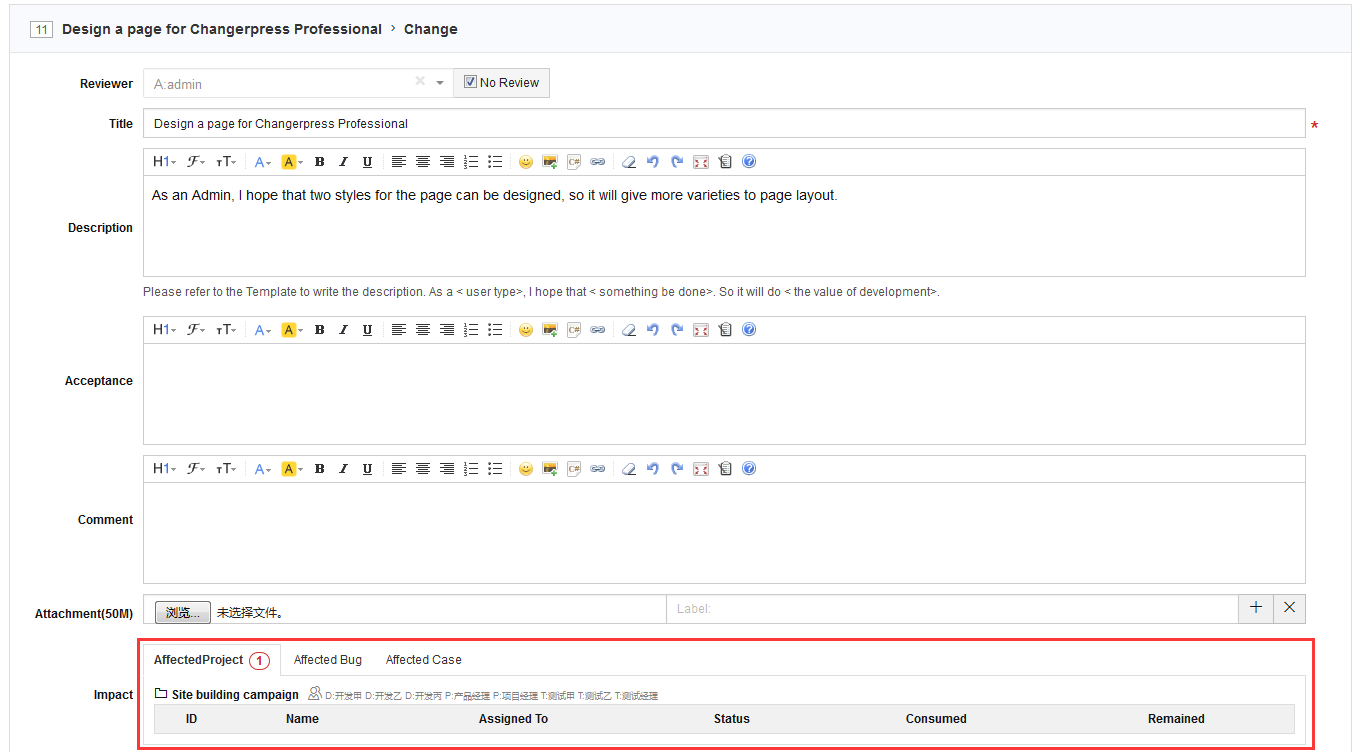The width and height of the screenshot is (1363, 752).
Task: Click the ordered list icon in Comment toolbar
Action: point(471,469)
